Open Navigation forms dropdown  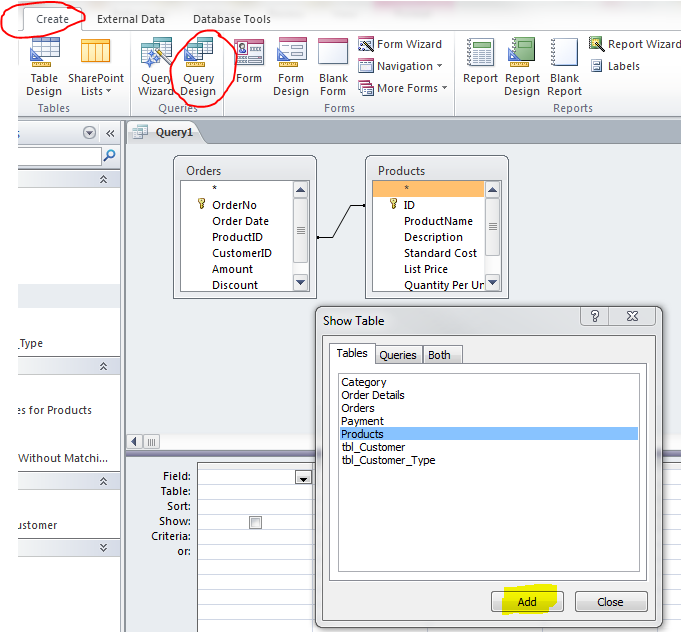tap(400, 66)
